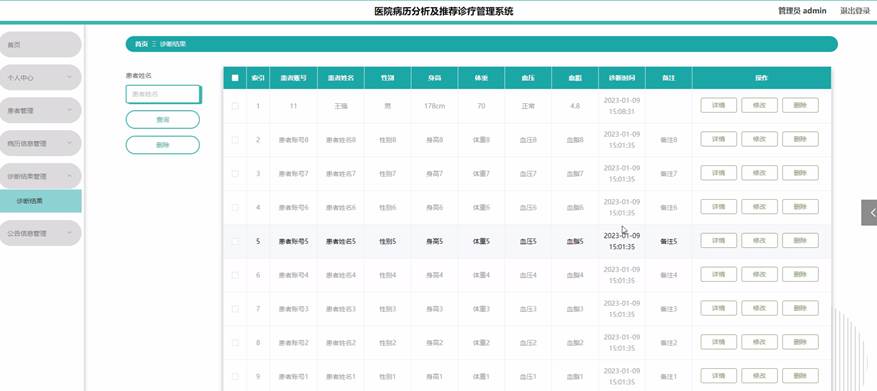Click 首页 in the breadcrumb bar

142,44
